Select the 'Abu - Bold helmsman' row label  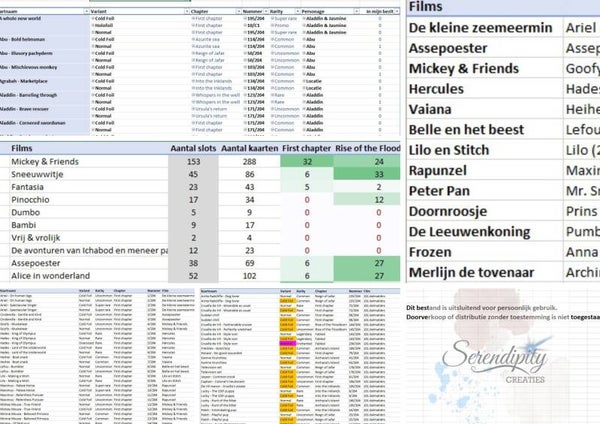(x=23, y=39)
